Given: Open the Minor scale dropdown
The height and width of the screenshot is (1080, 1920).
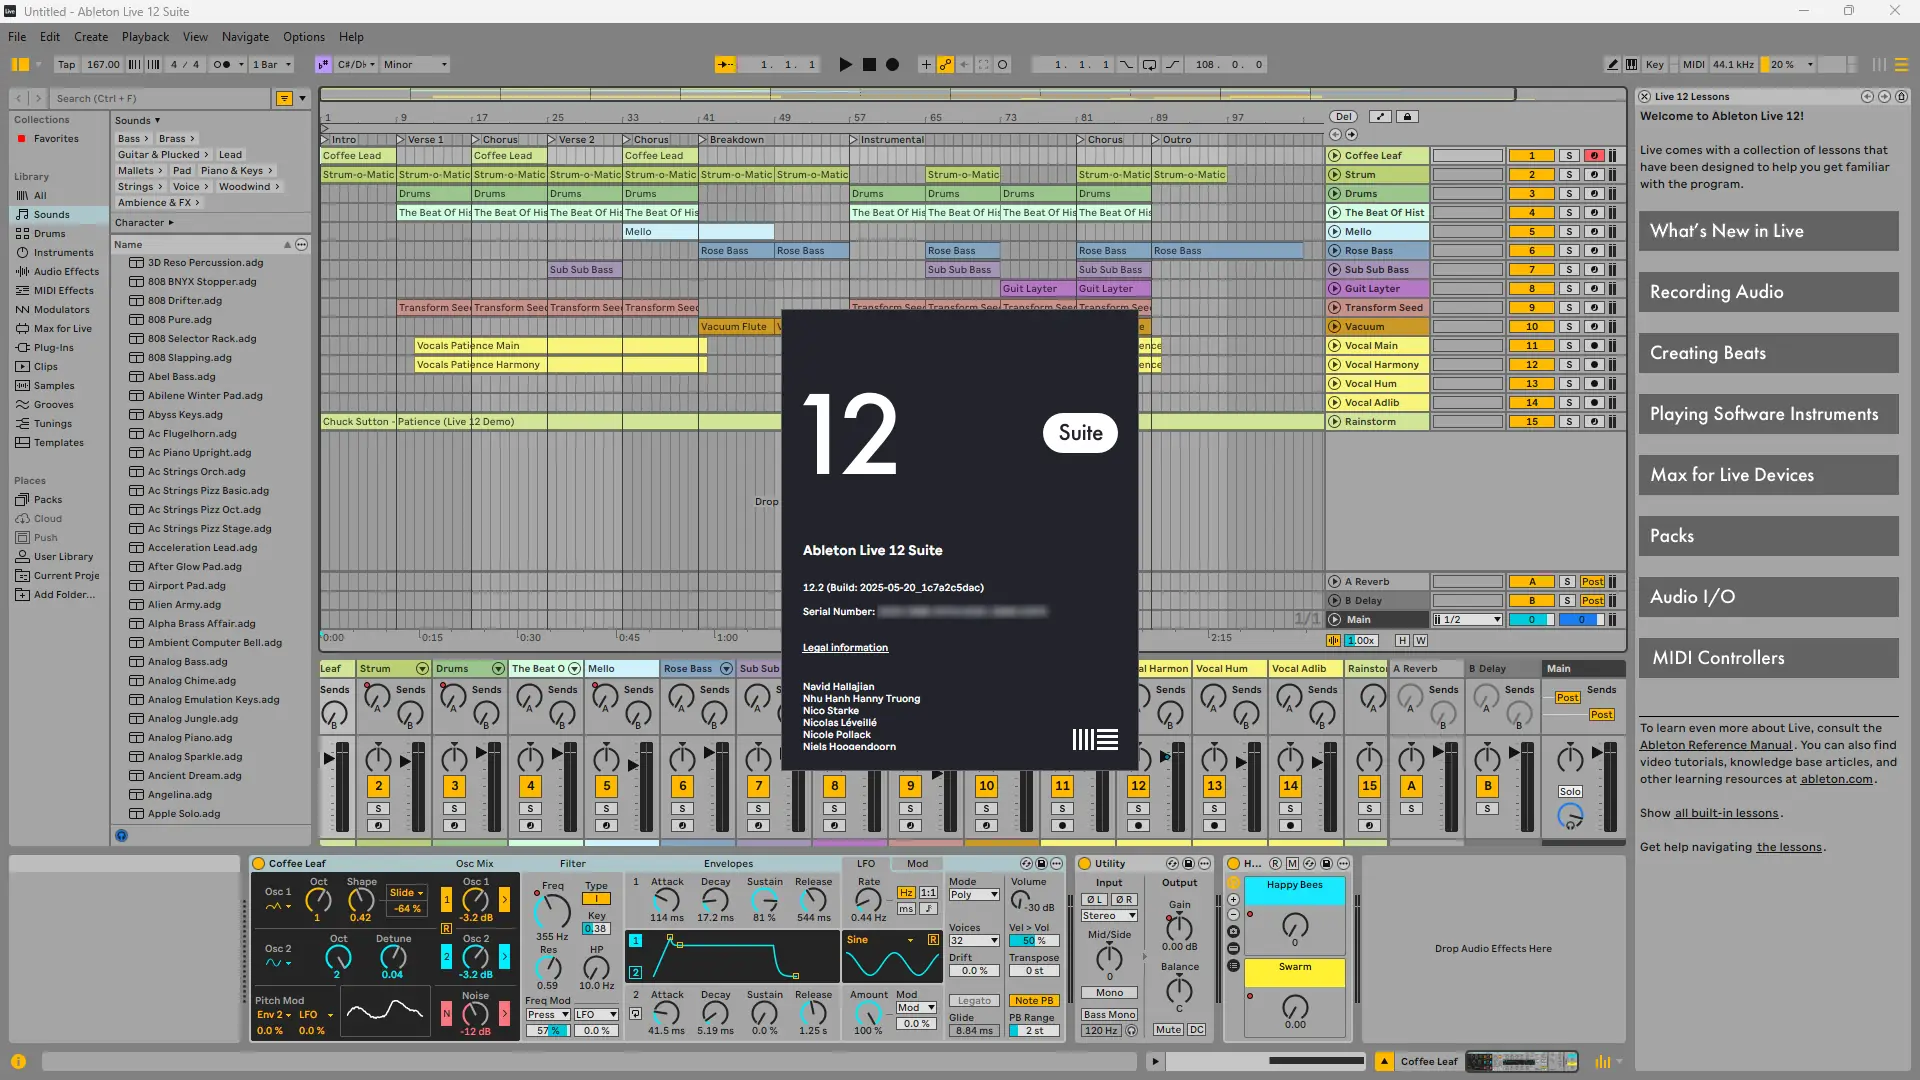Looking at the screenshot, I should pyautogui.click(x=415, y=65).
